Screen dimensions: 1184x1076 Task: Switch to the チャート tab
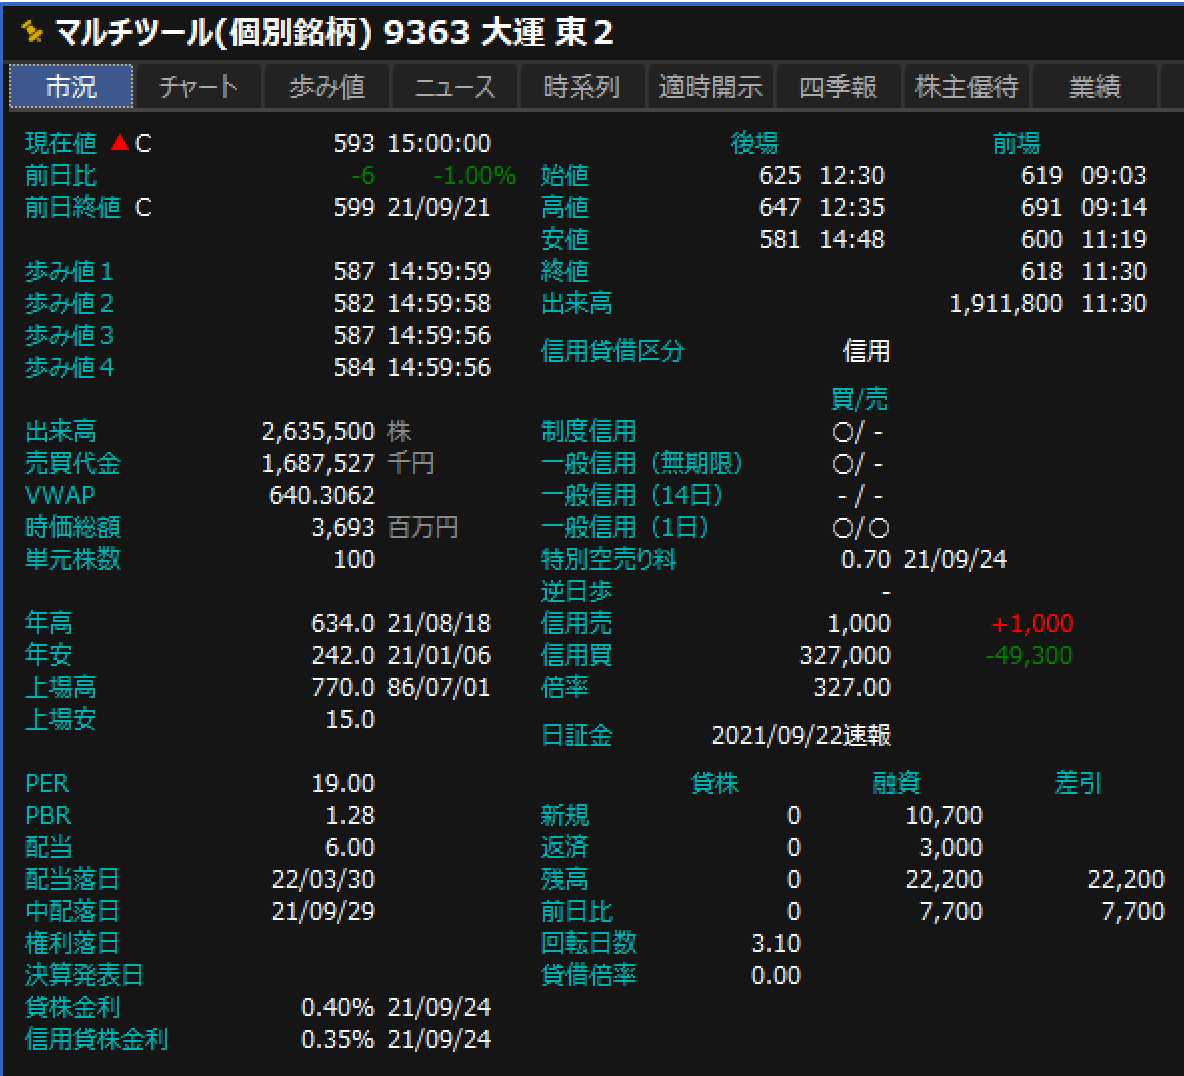[x=198, y=87]
